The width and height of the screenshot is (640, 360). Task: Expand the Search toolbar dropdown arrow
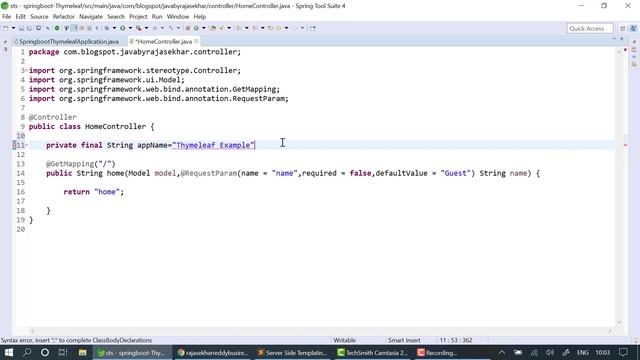point(229,28)
